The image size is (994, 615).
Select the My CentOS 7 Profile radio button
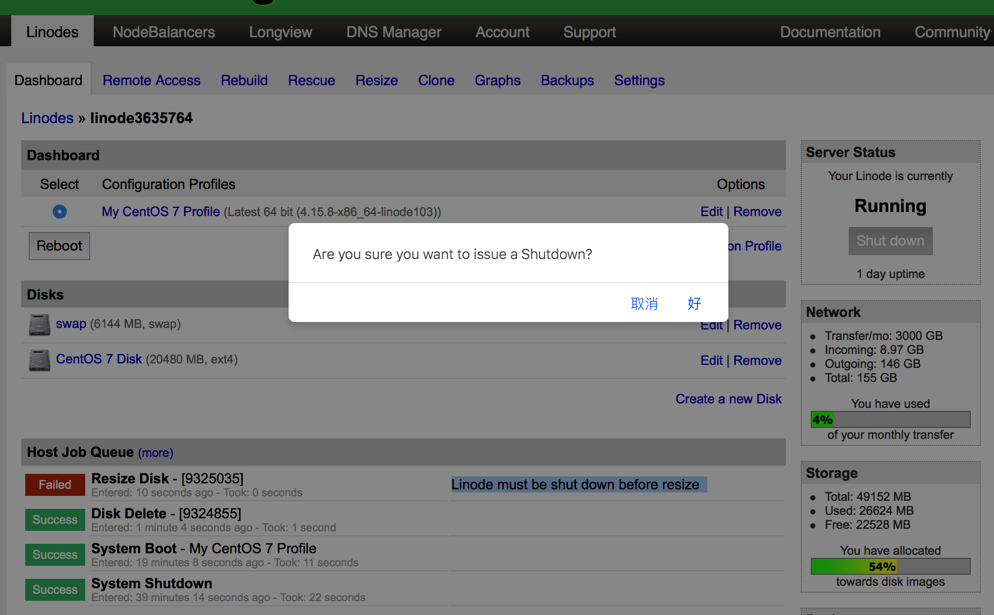coord(60,212)
